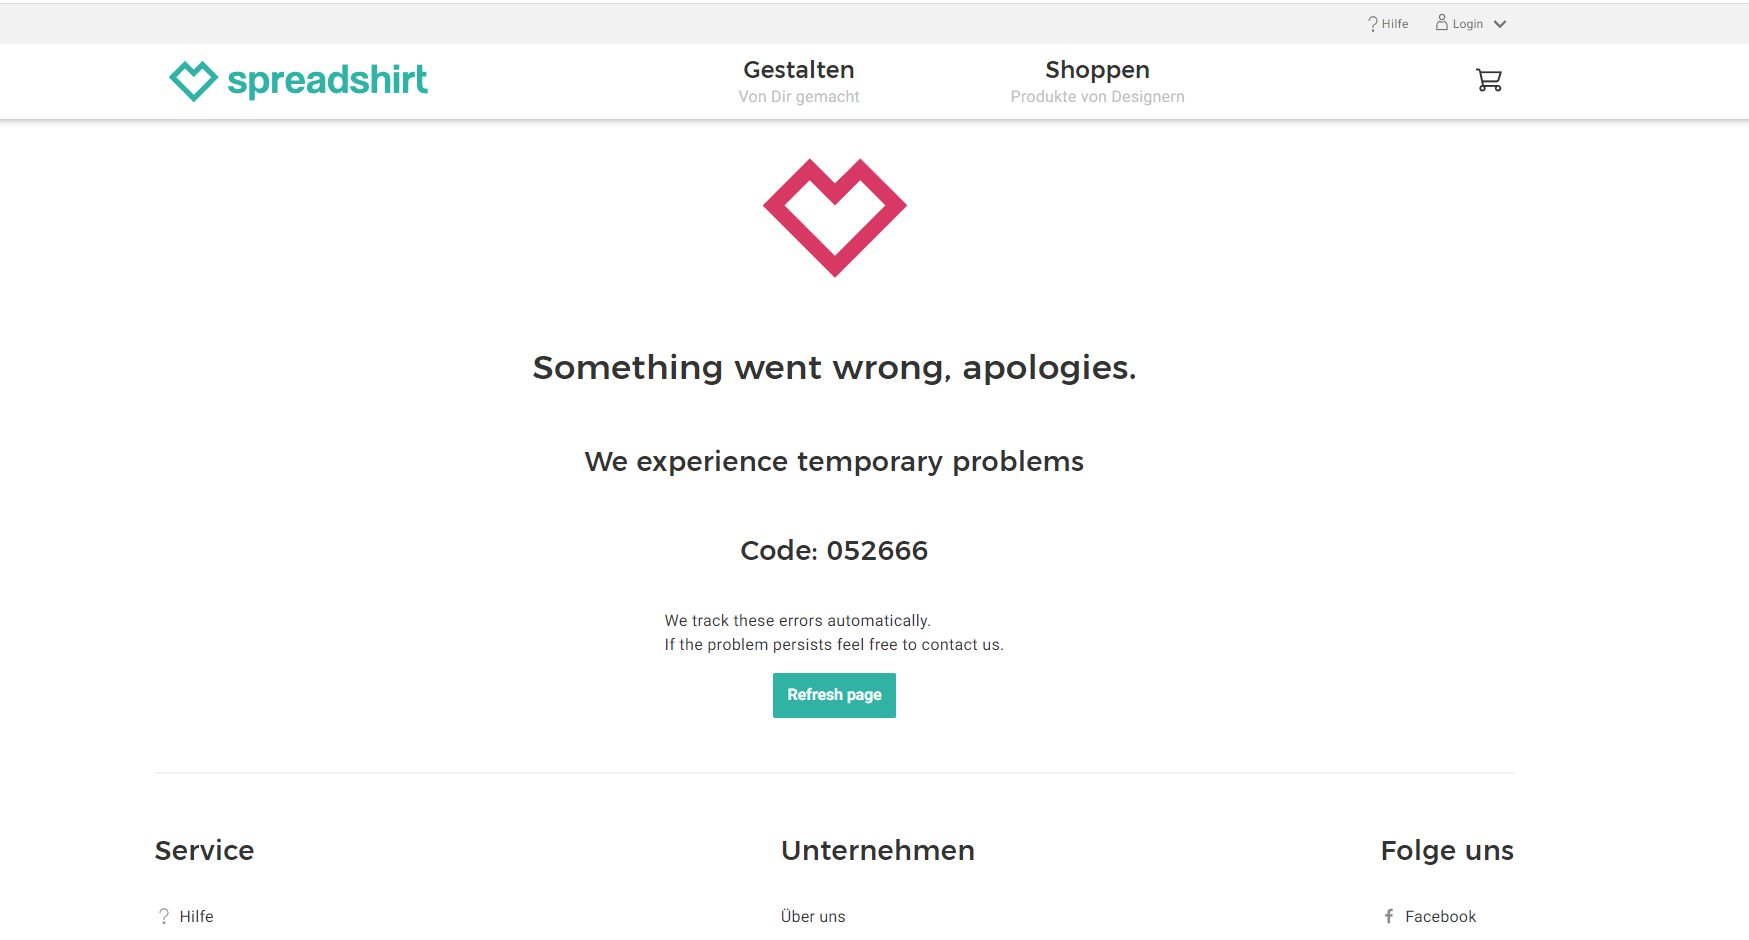
Task: Visit the Facebook footer link
Action: (1440, 916)
